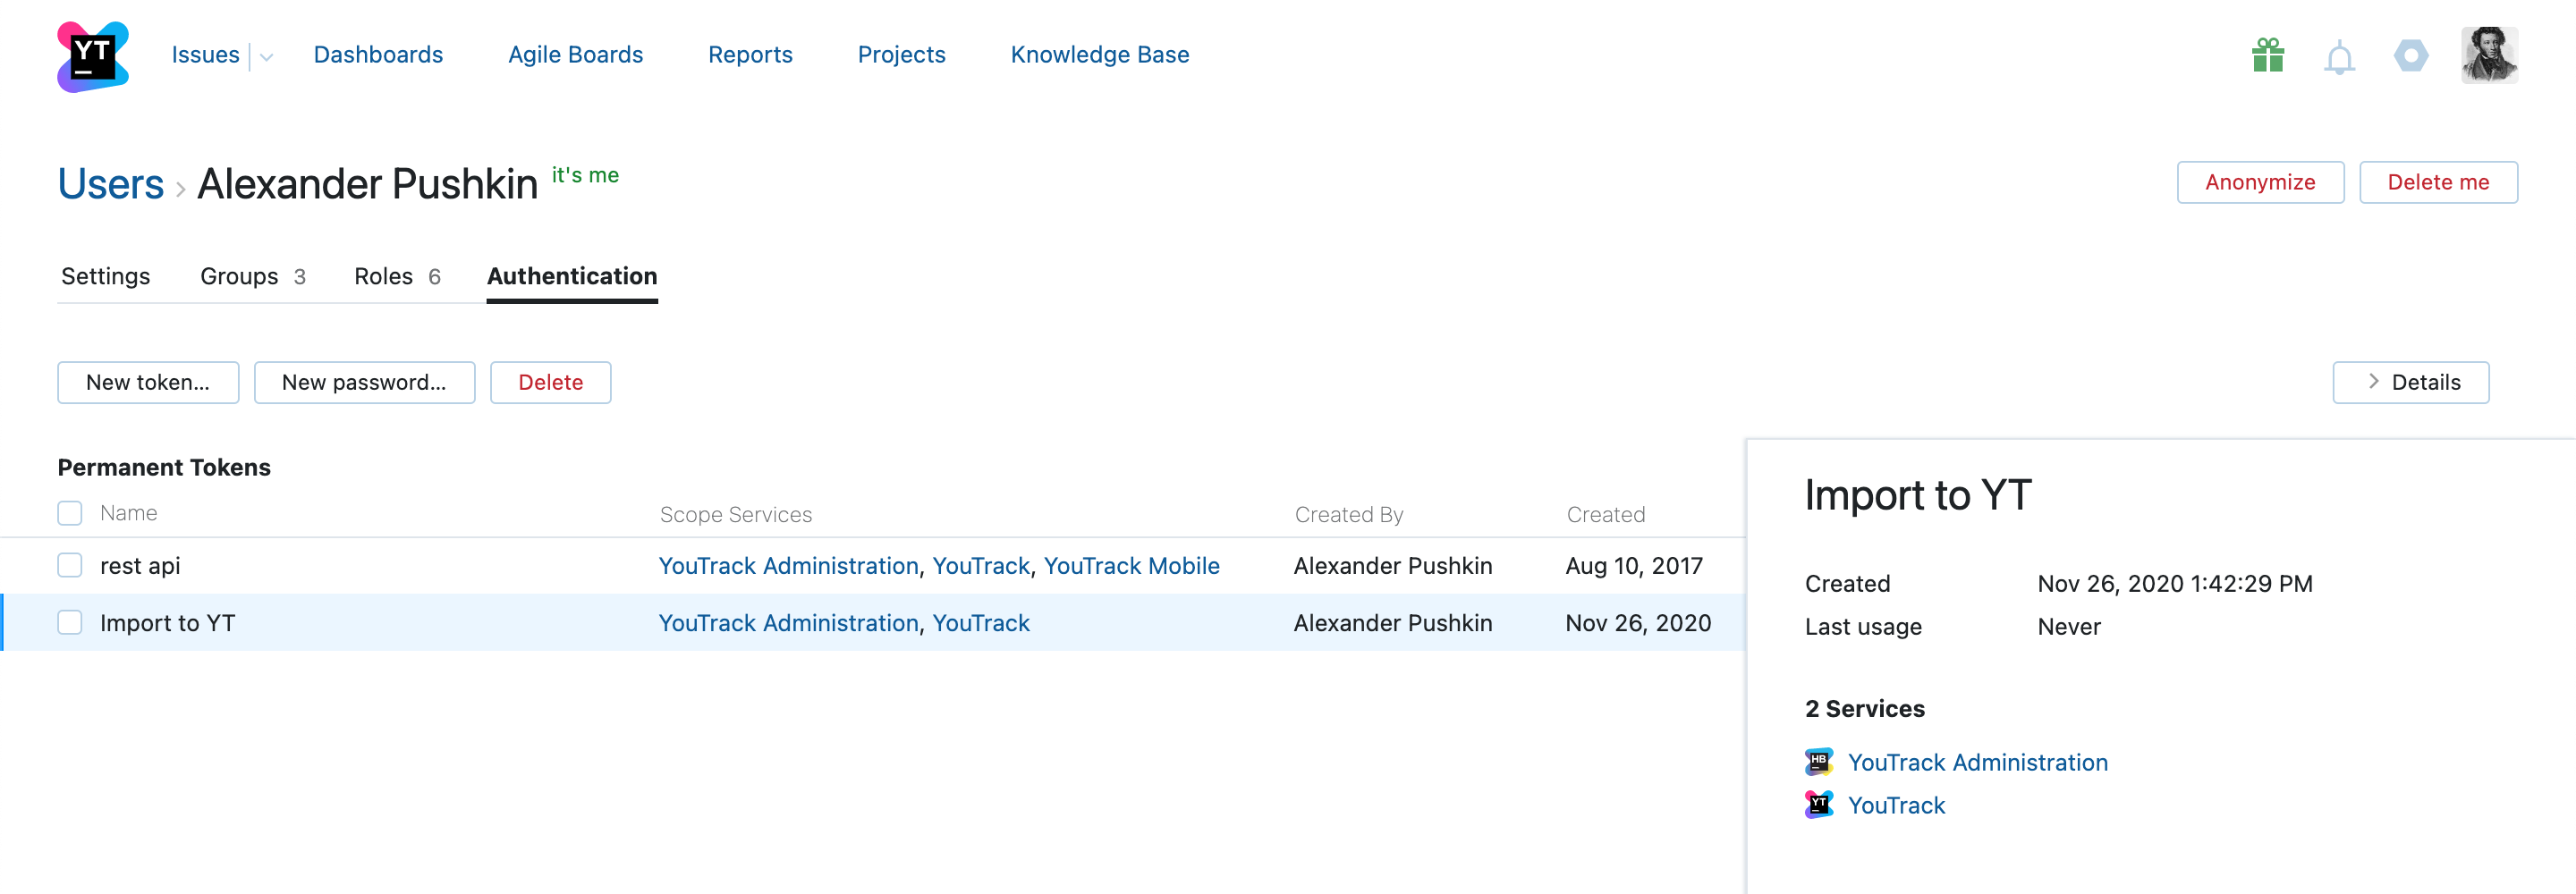This screenshot has width=2576, height=894.
Task: Click the YouTrack logo icon
Action: coord(93,56)
